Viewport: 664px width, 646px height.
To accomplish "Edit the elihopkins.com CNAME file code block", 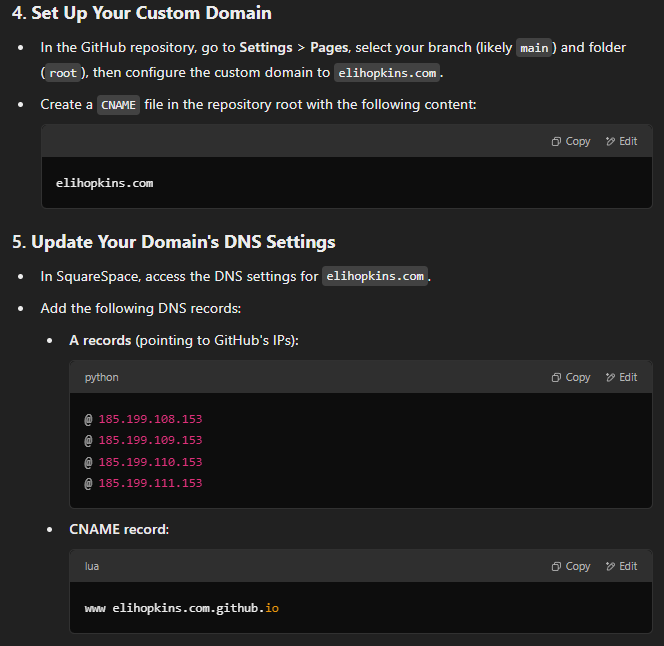I will pyautogui.click(x=621, y=141).
